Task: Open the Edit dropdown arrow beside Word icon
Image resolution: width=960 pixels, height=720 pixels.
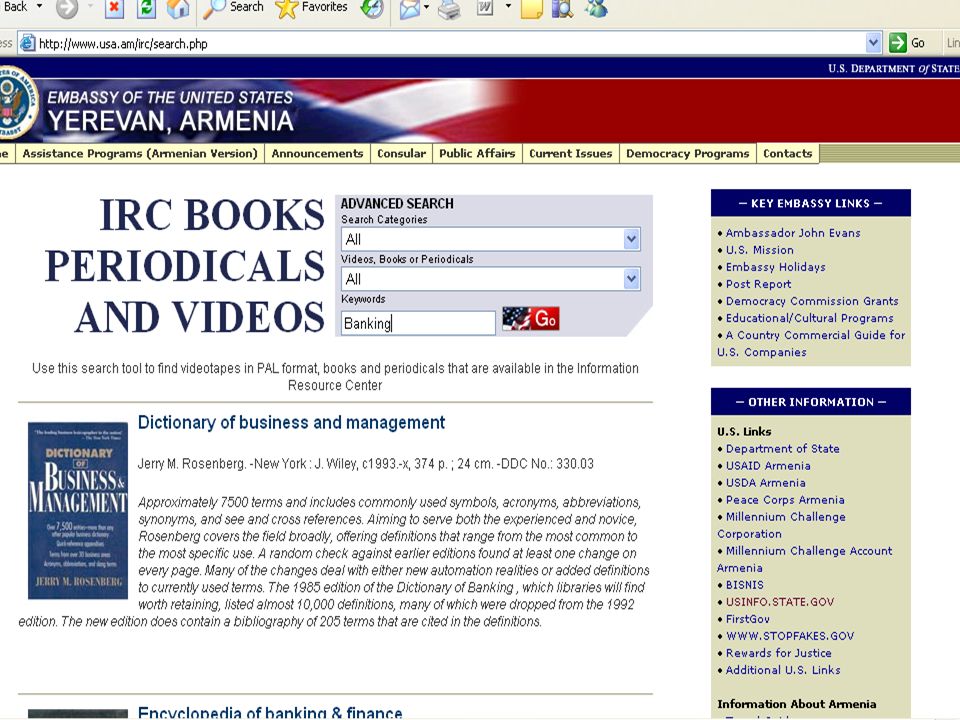Action: point(508,7)
